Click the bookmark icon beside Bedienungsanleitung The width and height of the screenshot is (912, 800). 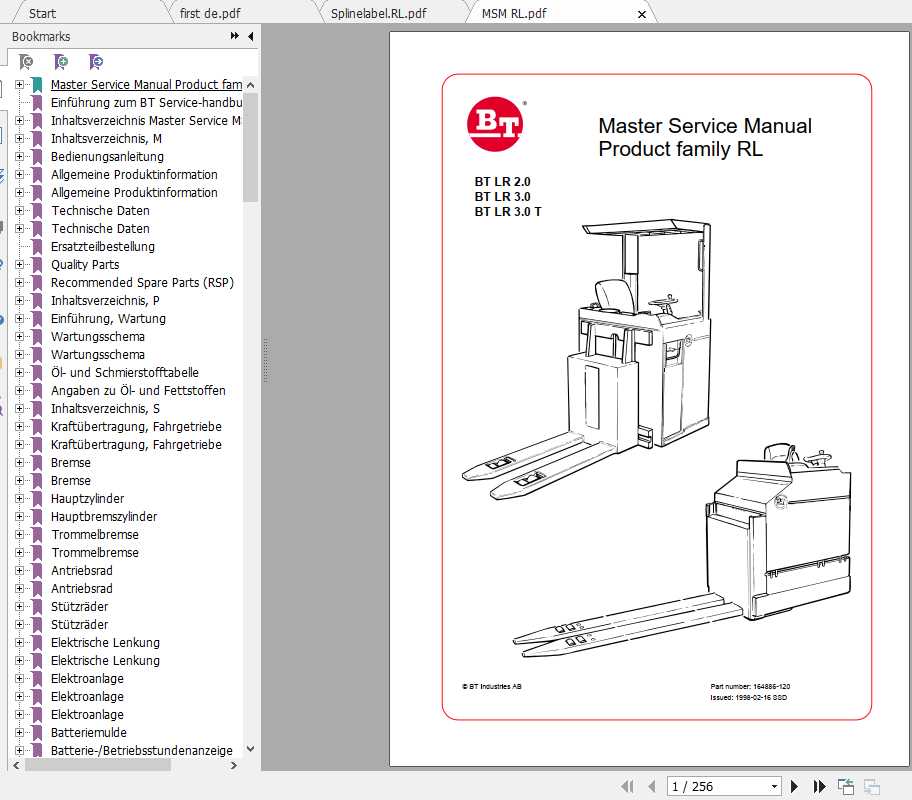tap(37, 157)
